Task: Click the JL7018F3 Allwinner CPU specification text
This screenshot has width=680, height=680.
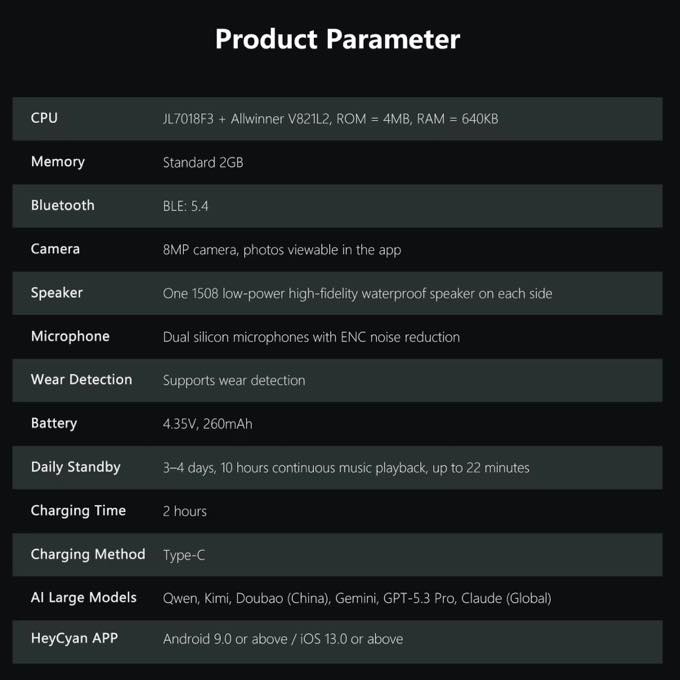Action: click(x=330, y=119)
